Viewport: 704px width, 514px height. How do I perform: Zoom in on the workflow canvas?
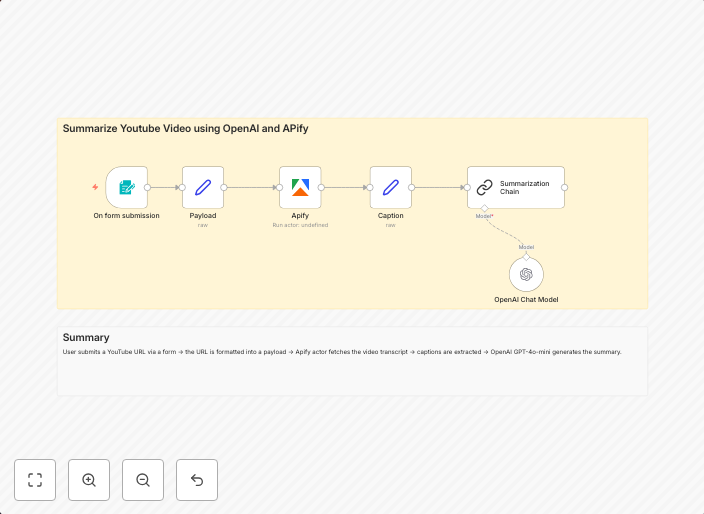pos(89,480)
